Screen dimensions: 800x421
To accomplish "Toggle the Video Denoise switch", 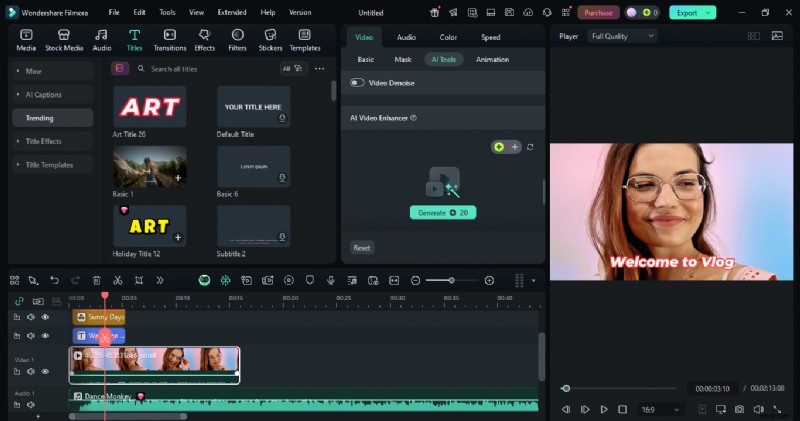I will [357, 83].
